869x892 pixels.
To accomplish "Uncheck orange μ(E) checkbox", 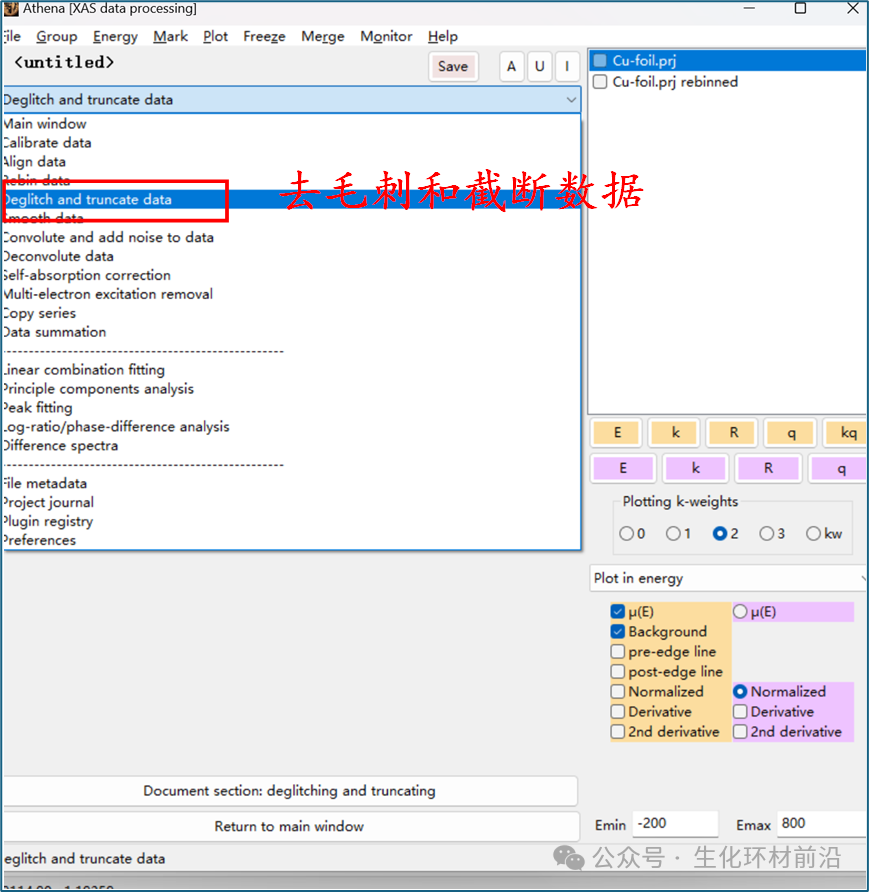I will click(x=618, y=612).
